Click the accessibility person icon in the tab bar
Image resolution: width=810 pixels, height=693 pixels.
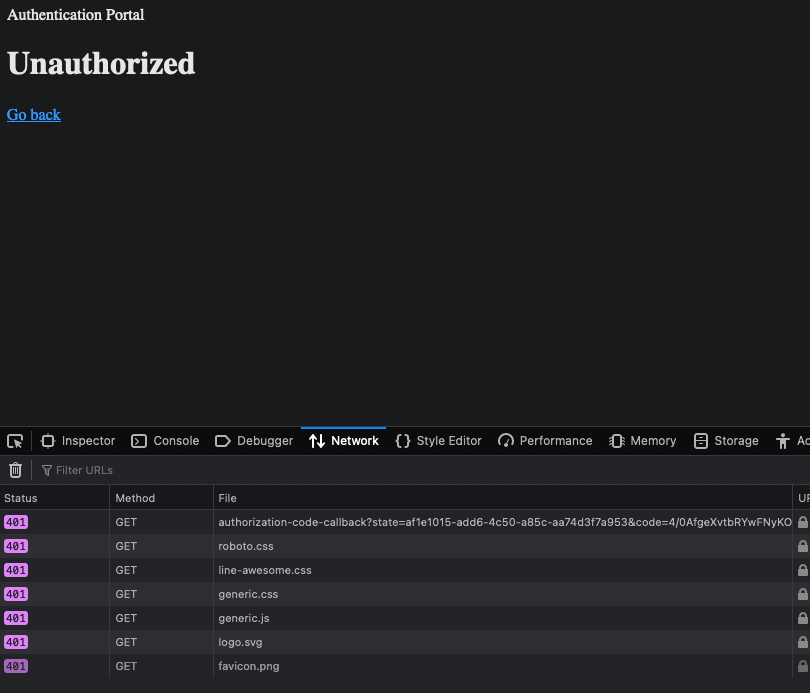(783, 440)
